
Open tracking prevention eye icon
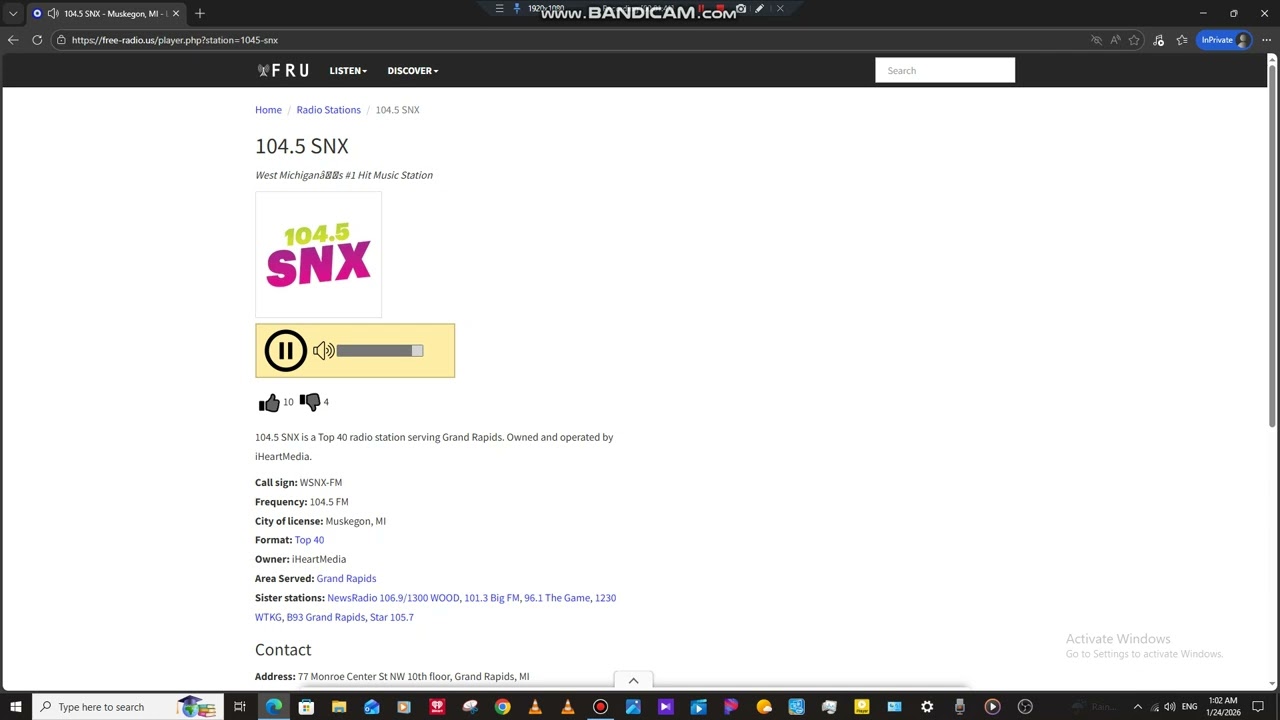(x=1096, y=40)
